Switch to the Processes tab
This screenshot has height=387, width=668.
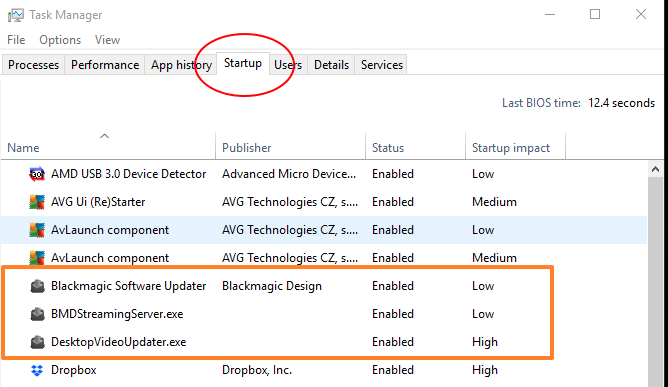coord(33,65)
